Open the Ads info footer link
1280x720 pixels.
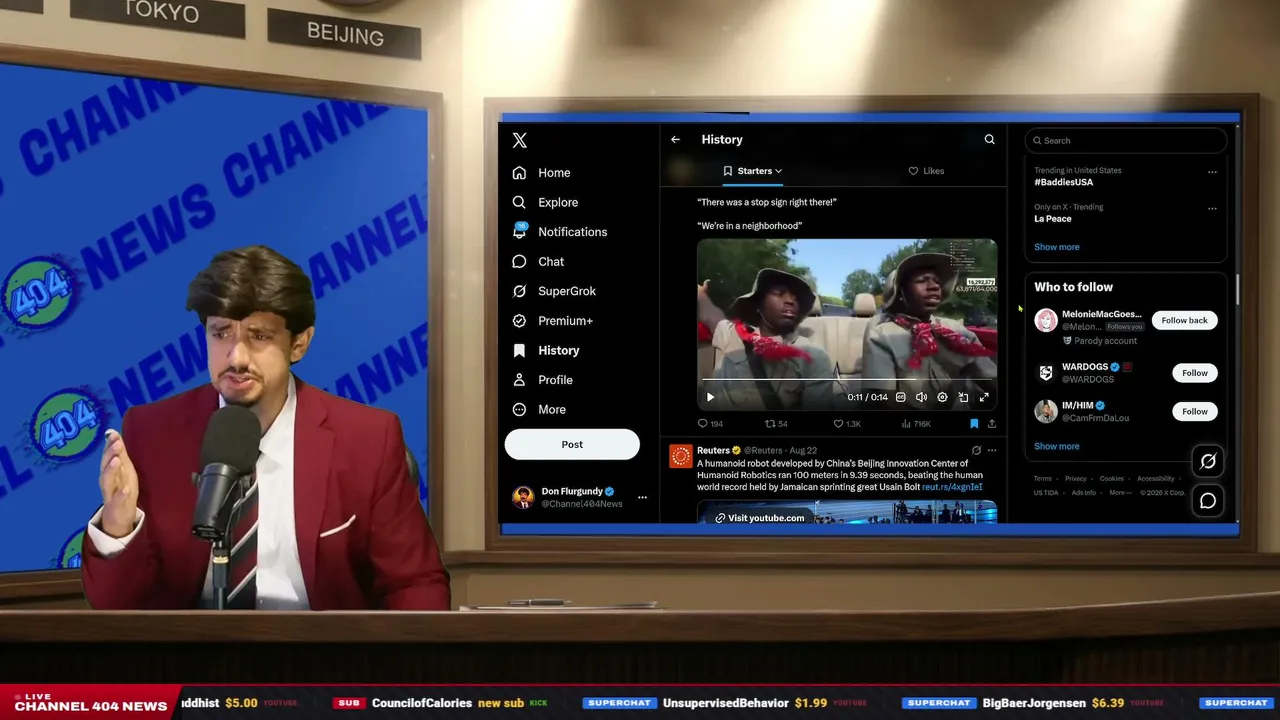point(1084,493)
